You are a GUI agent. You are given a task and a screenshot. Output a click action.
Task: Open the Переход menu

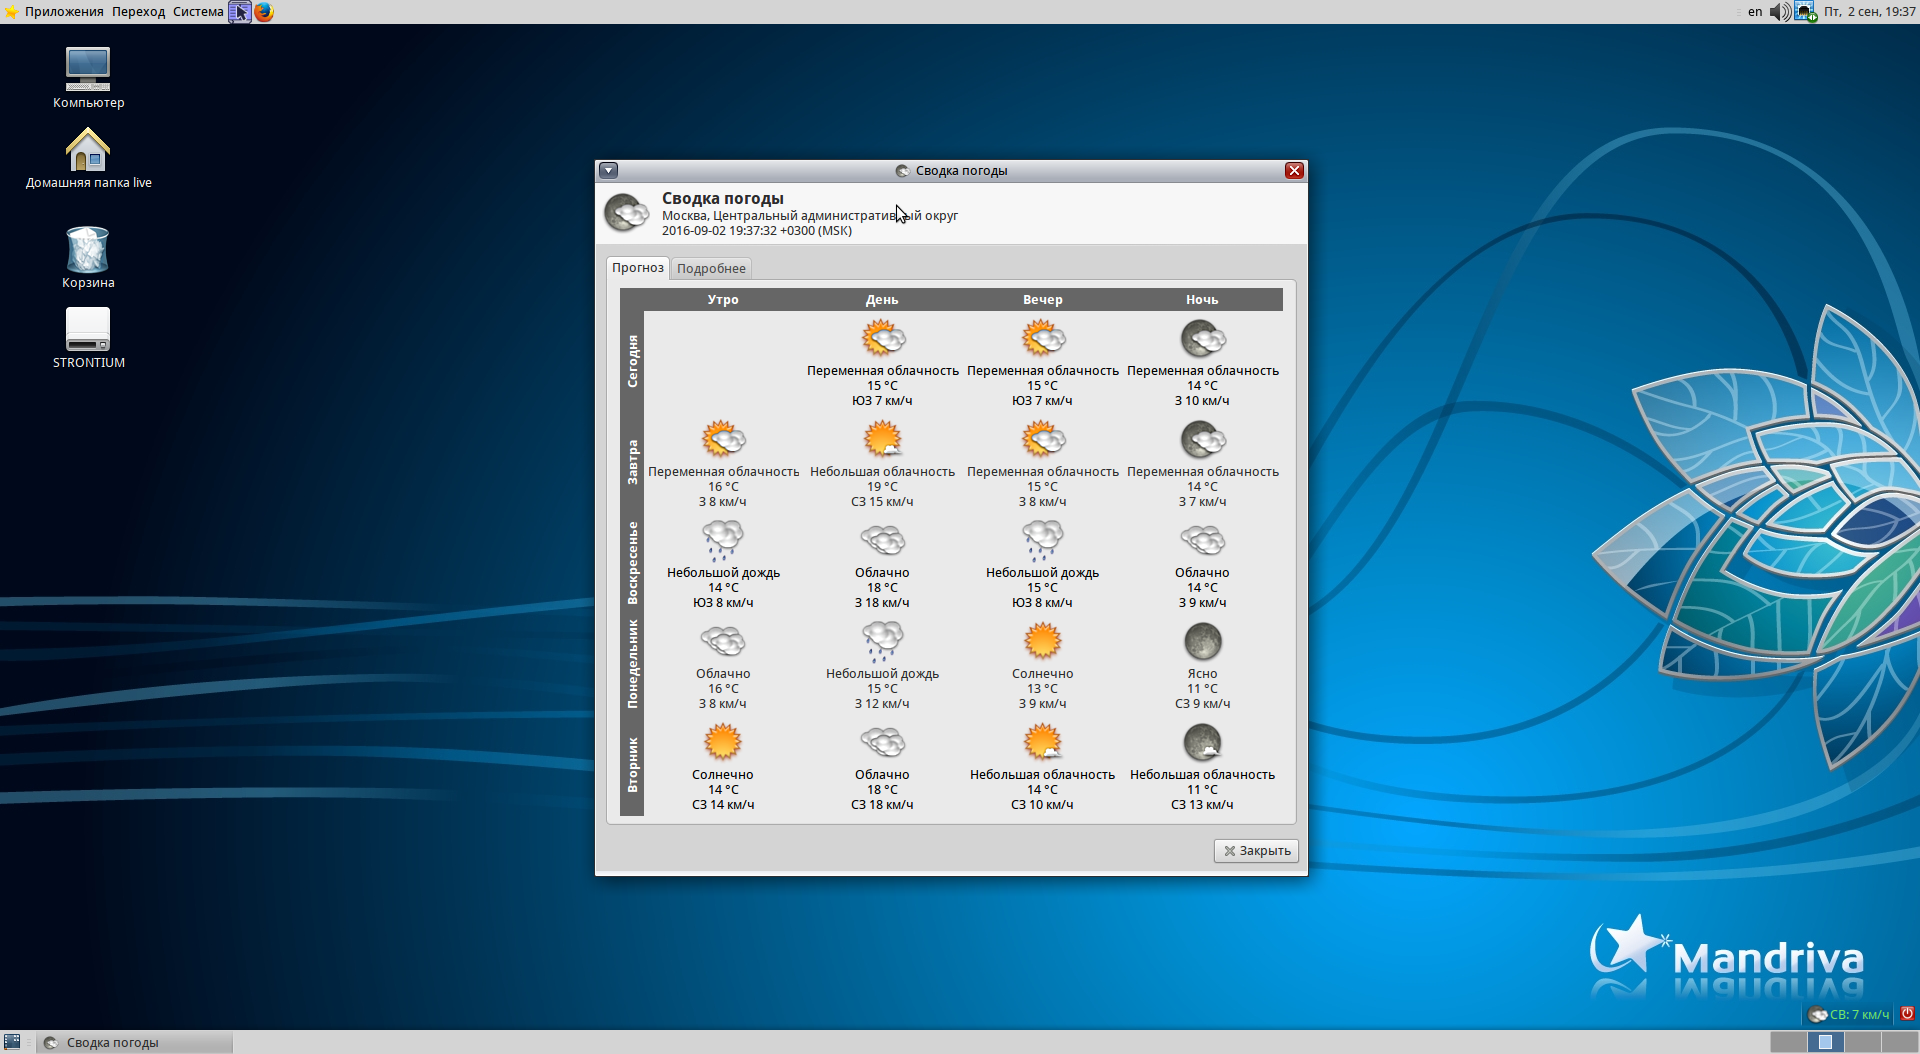point(138,12)
